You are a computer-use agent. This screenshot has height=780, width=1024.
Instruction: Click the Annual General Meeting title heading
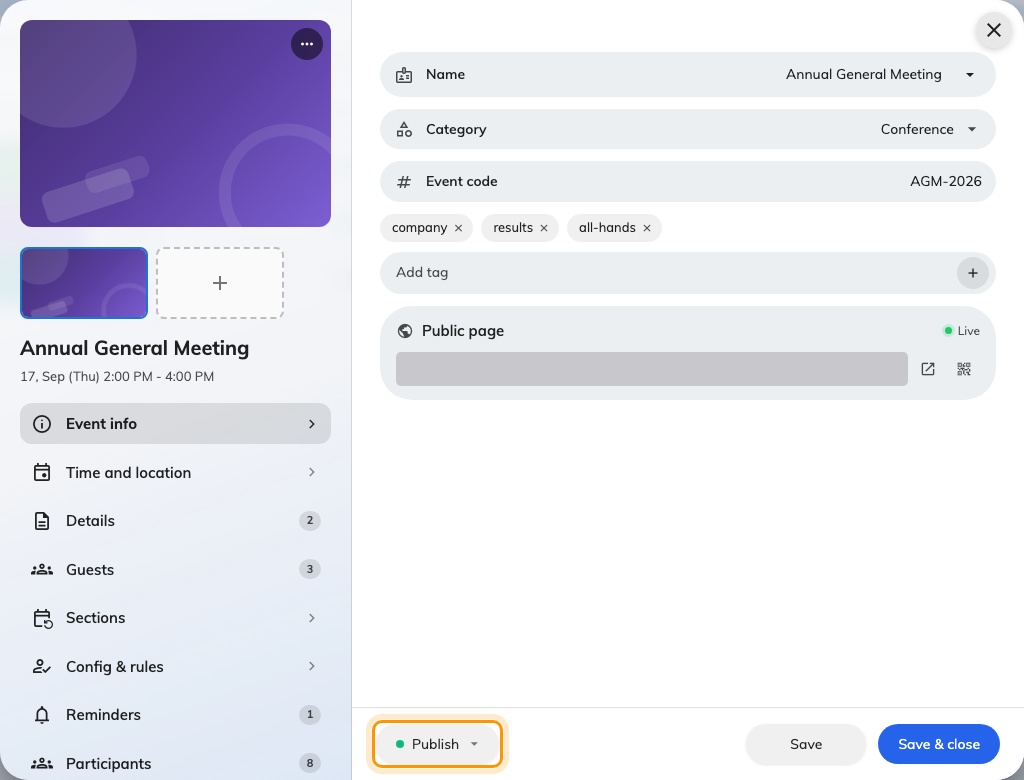pyautogui.click(x=135, y=348)
